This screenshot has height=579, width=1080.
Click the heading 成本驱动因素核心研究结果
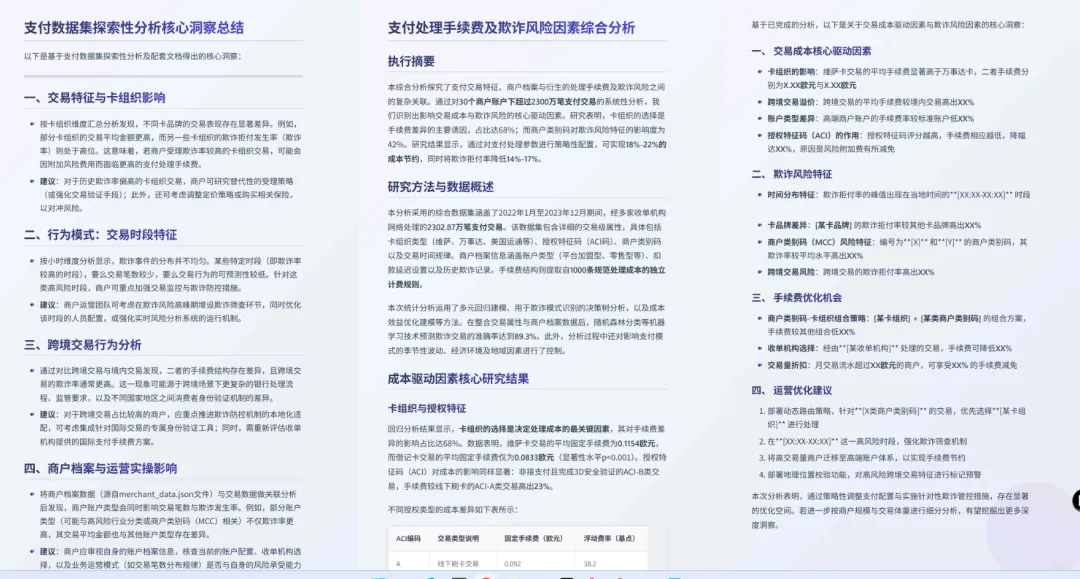tap(458, 378)
